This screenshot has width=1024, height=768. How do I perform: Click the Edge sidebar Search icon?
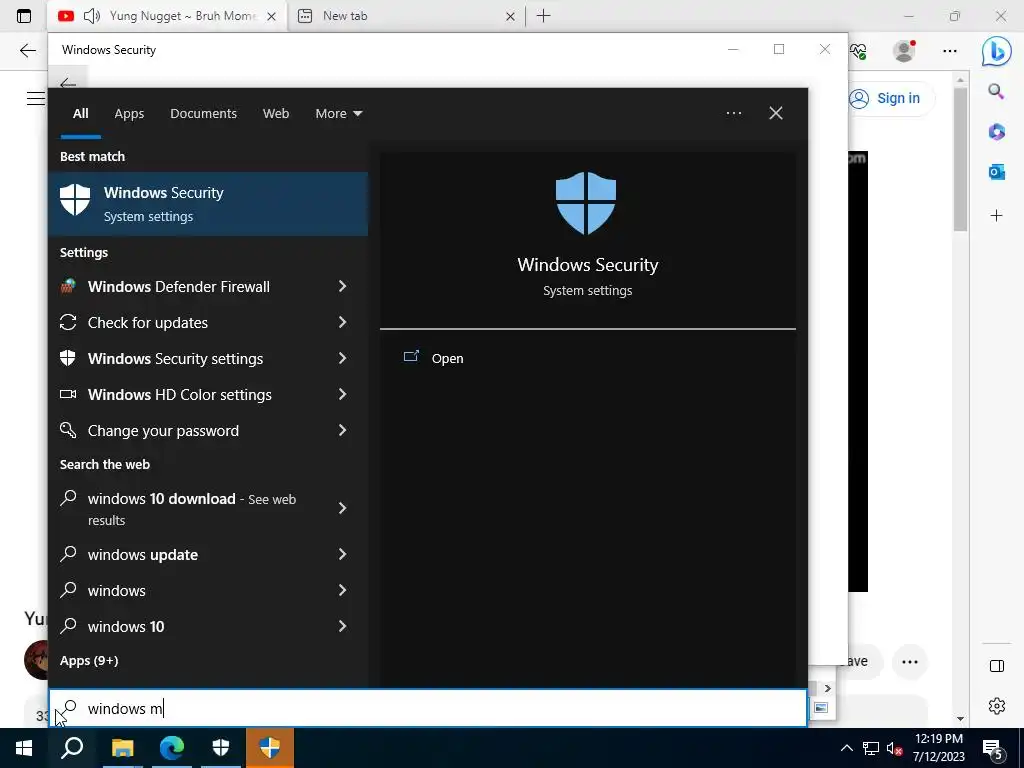[996, 91]
